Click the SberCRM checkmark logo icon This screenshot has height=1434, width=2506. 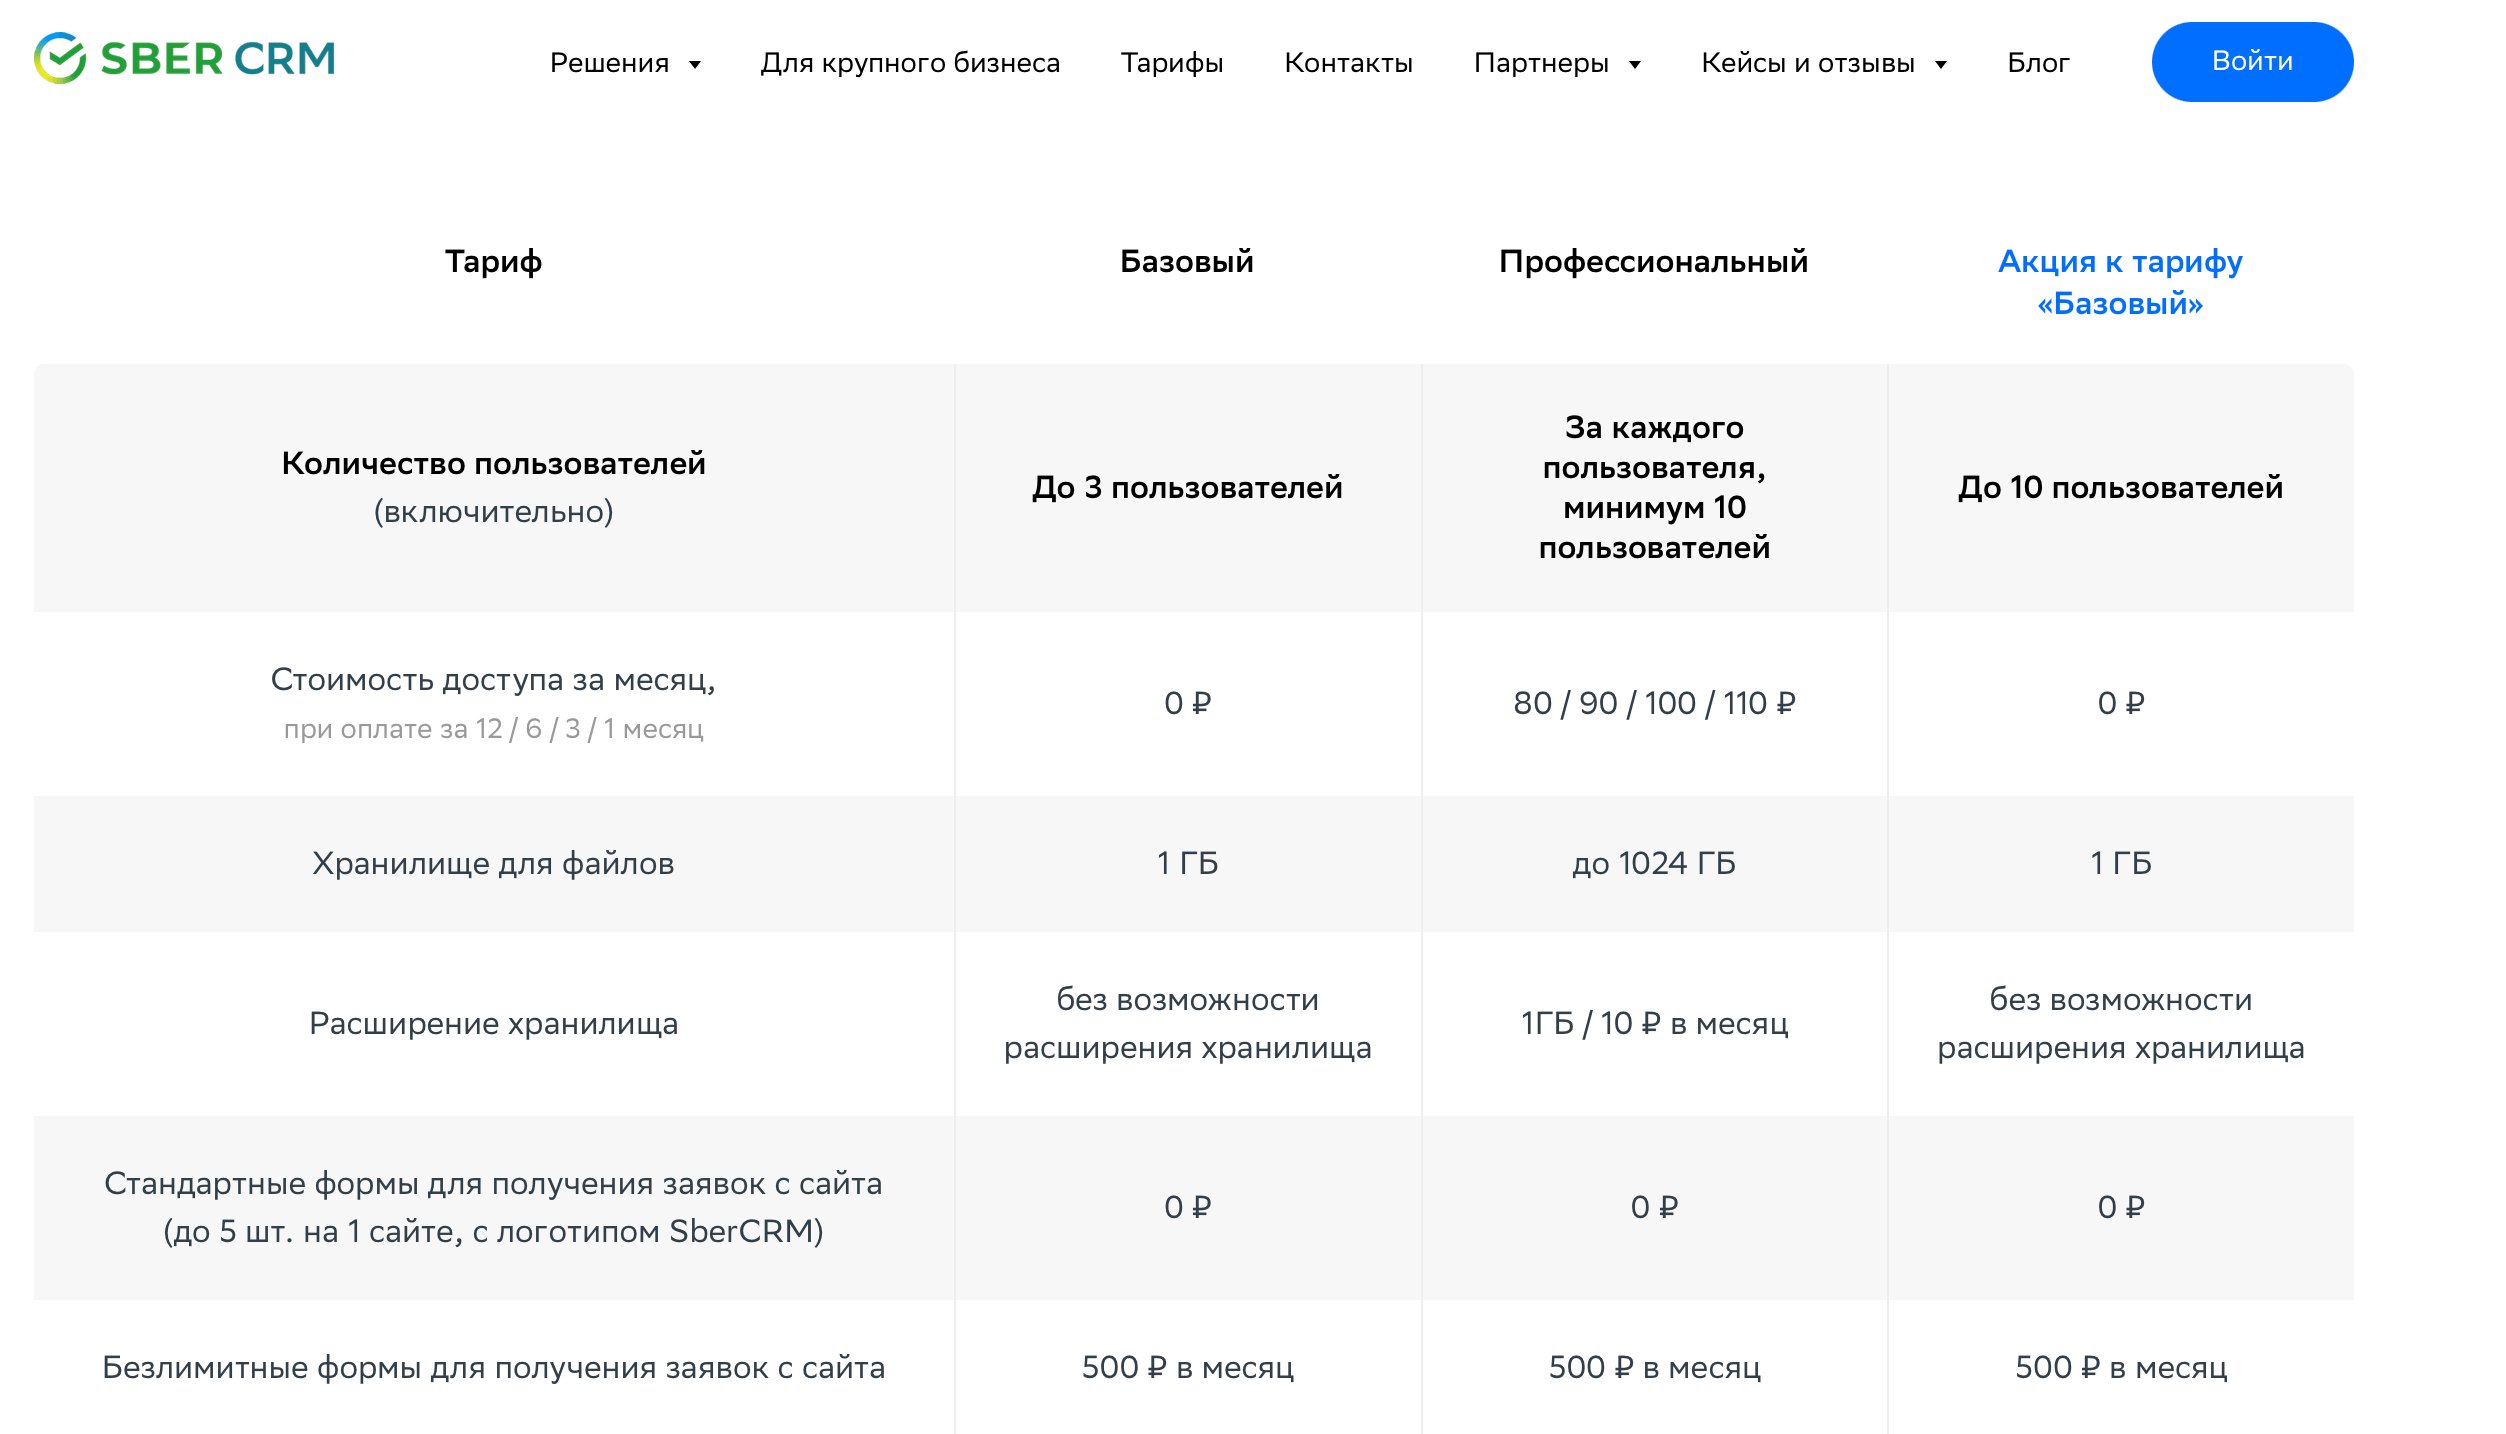[60, 58]
